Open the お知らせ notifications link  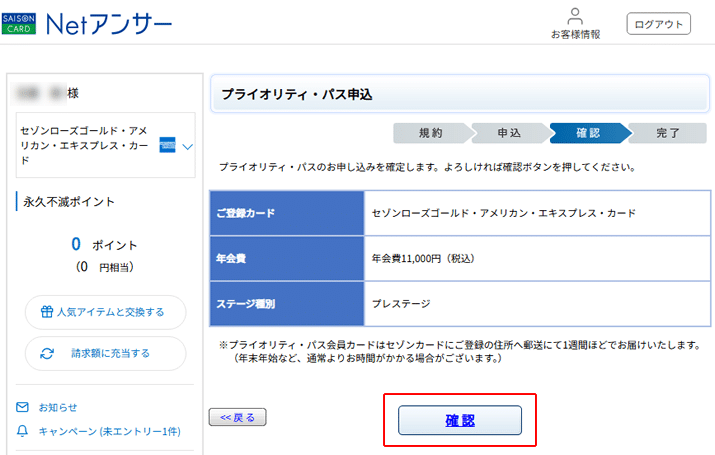coord(58,407)
